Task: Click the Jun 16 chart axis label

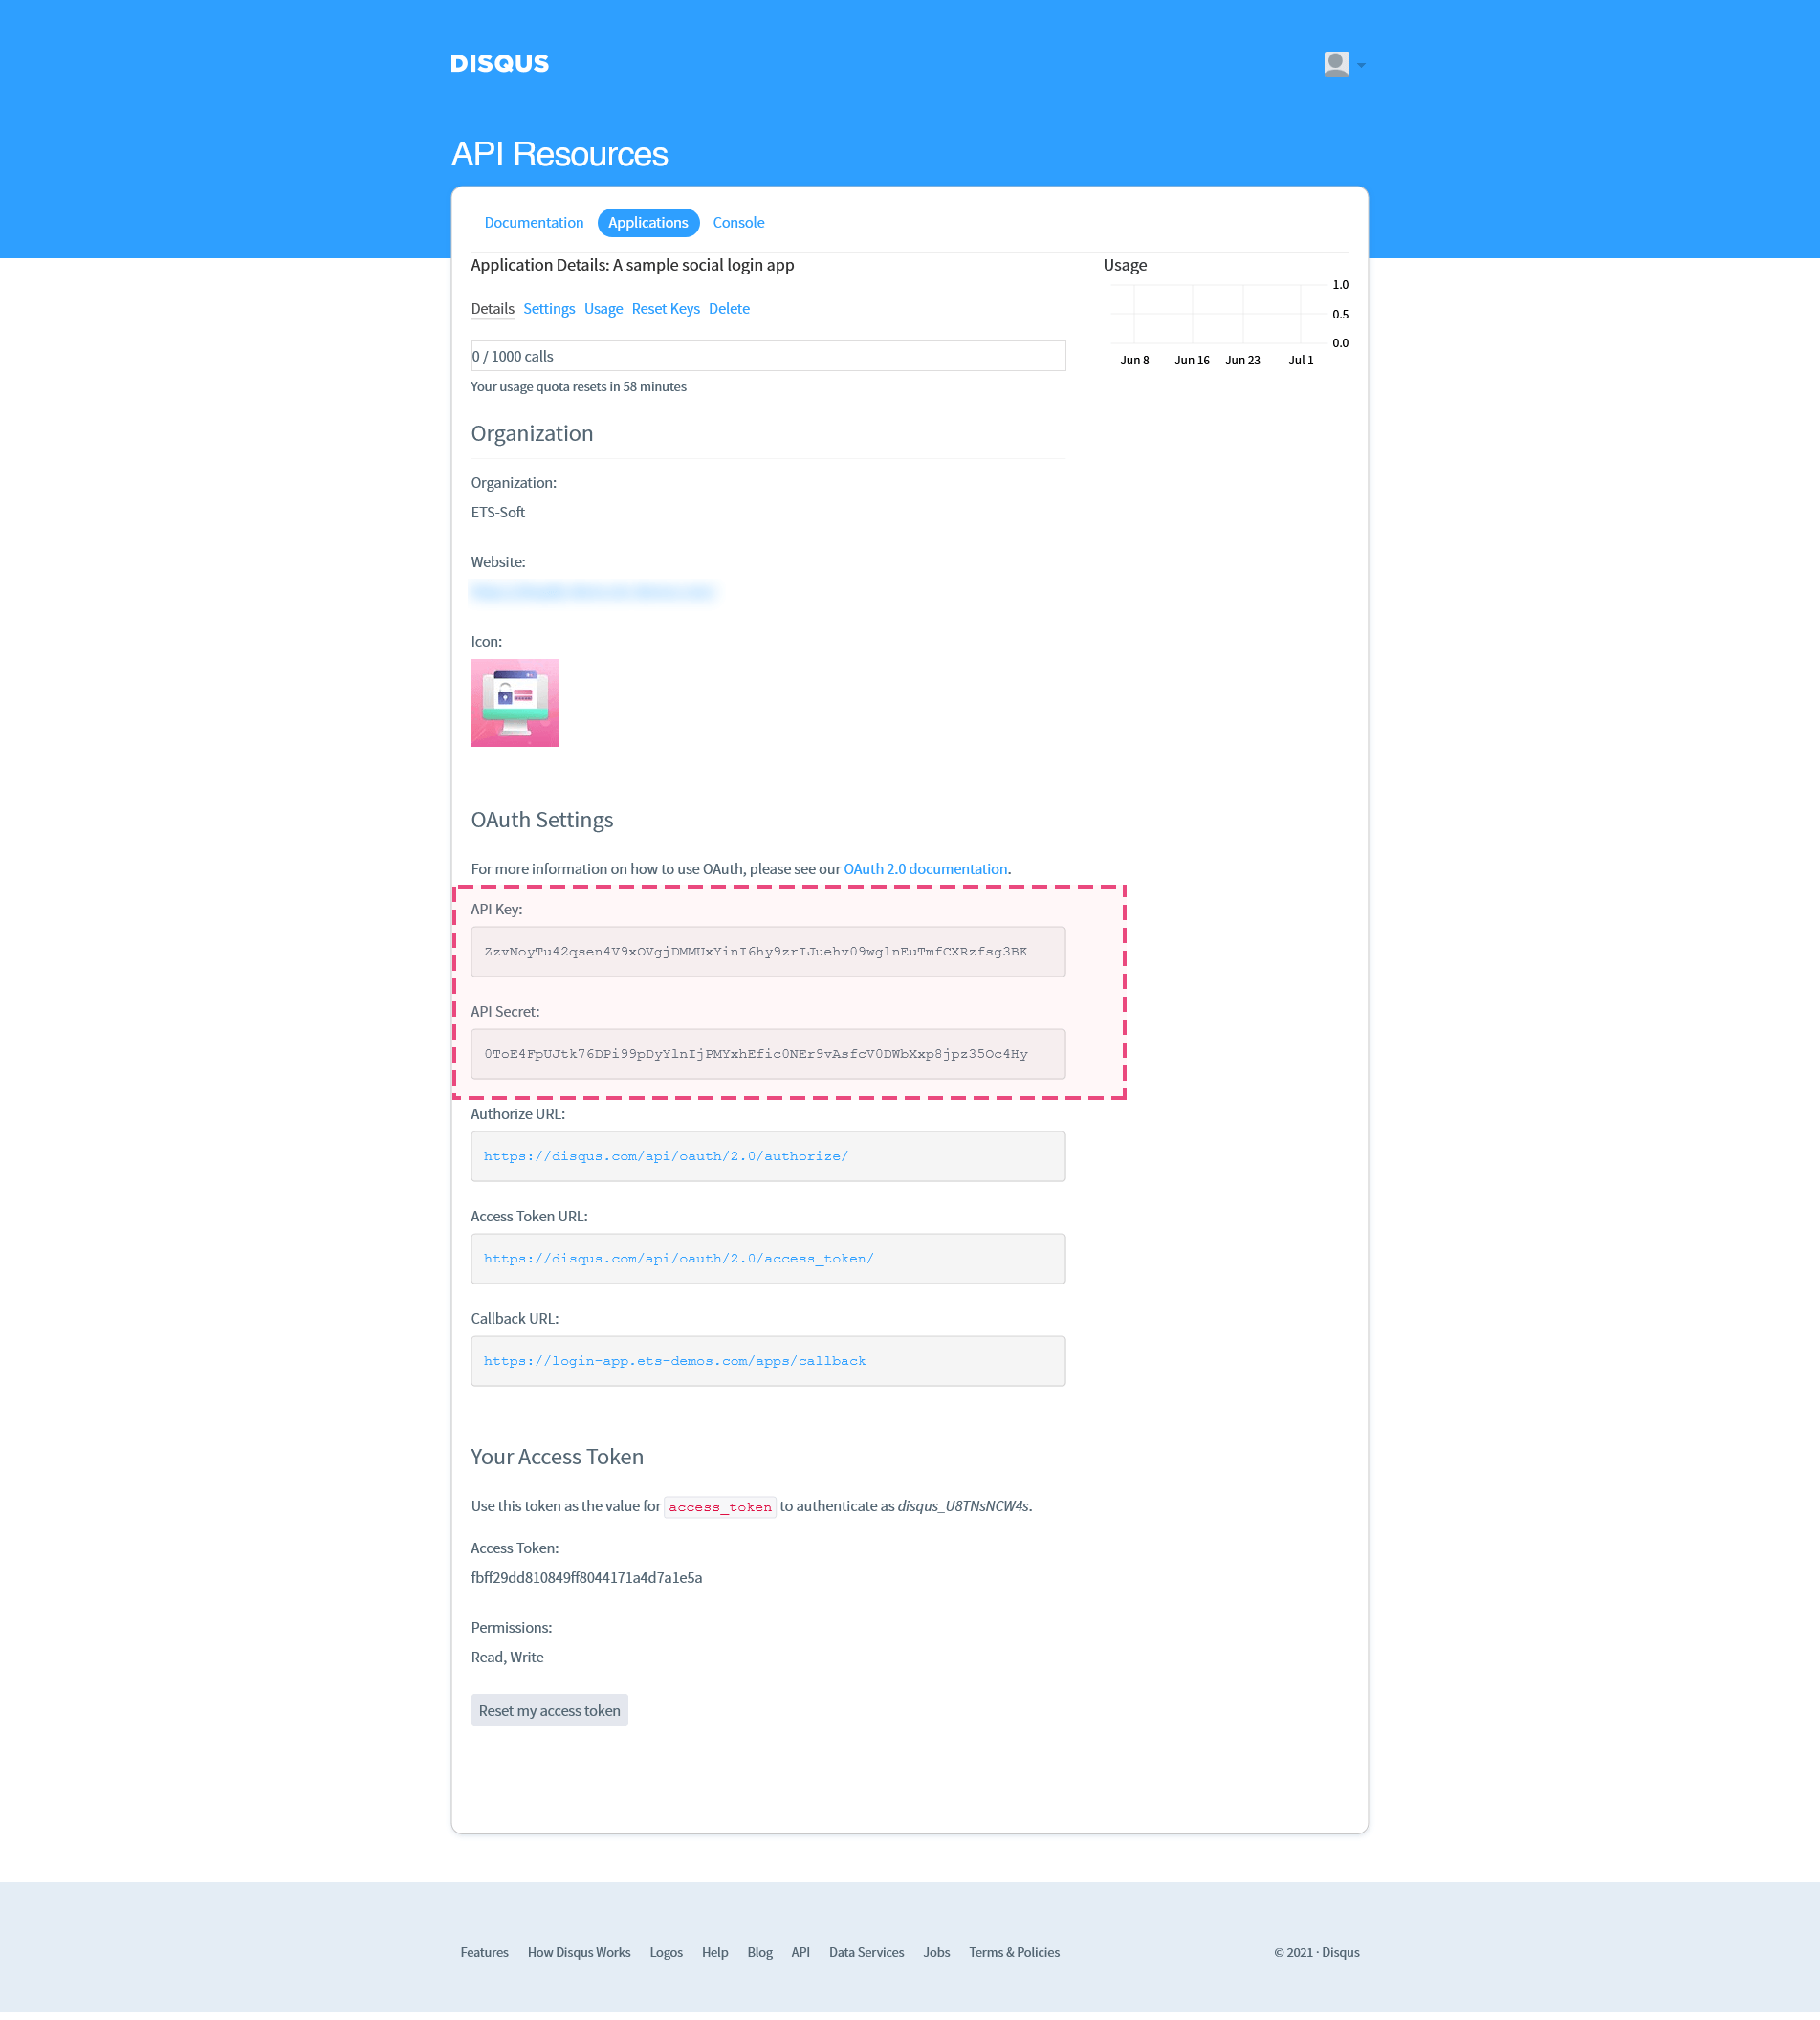Action: point(1192,360)
